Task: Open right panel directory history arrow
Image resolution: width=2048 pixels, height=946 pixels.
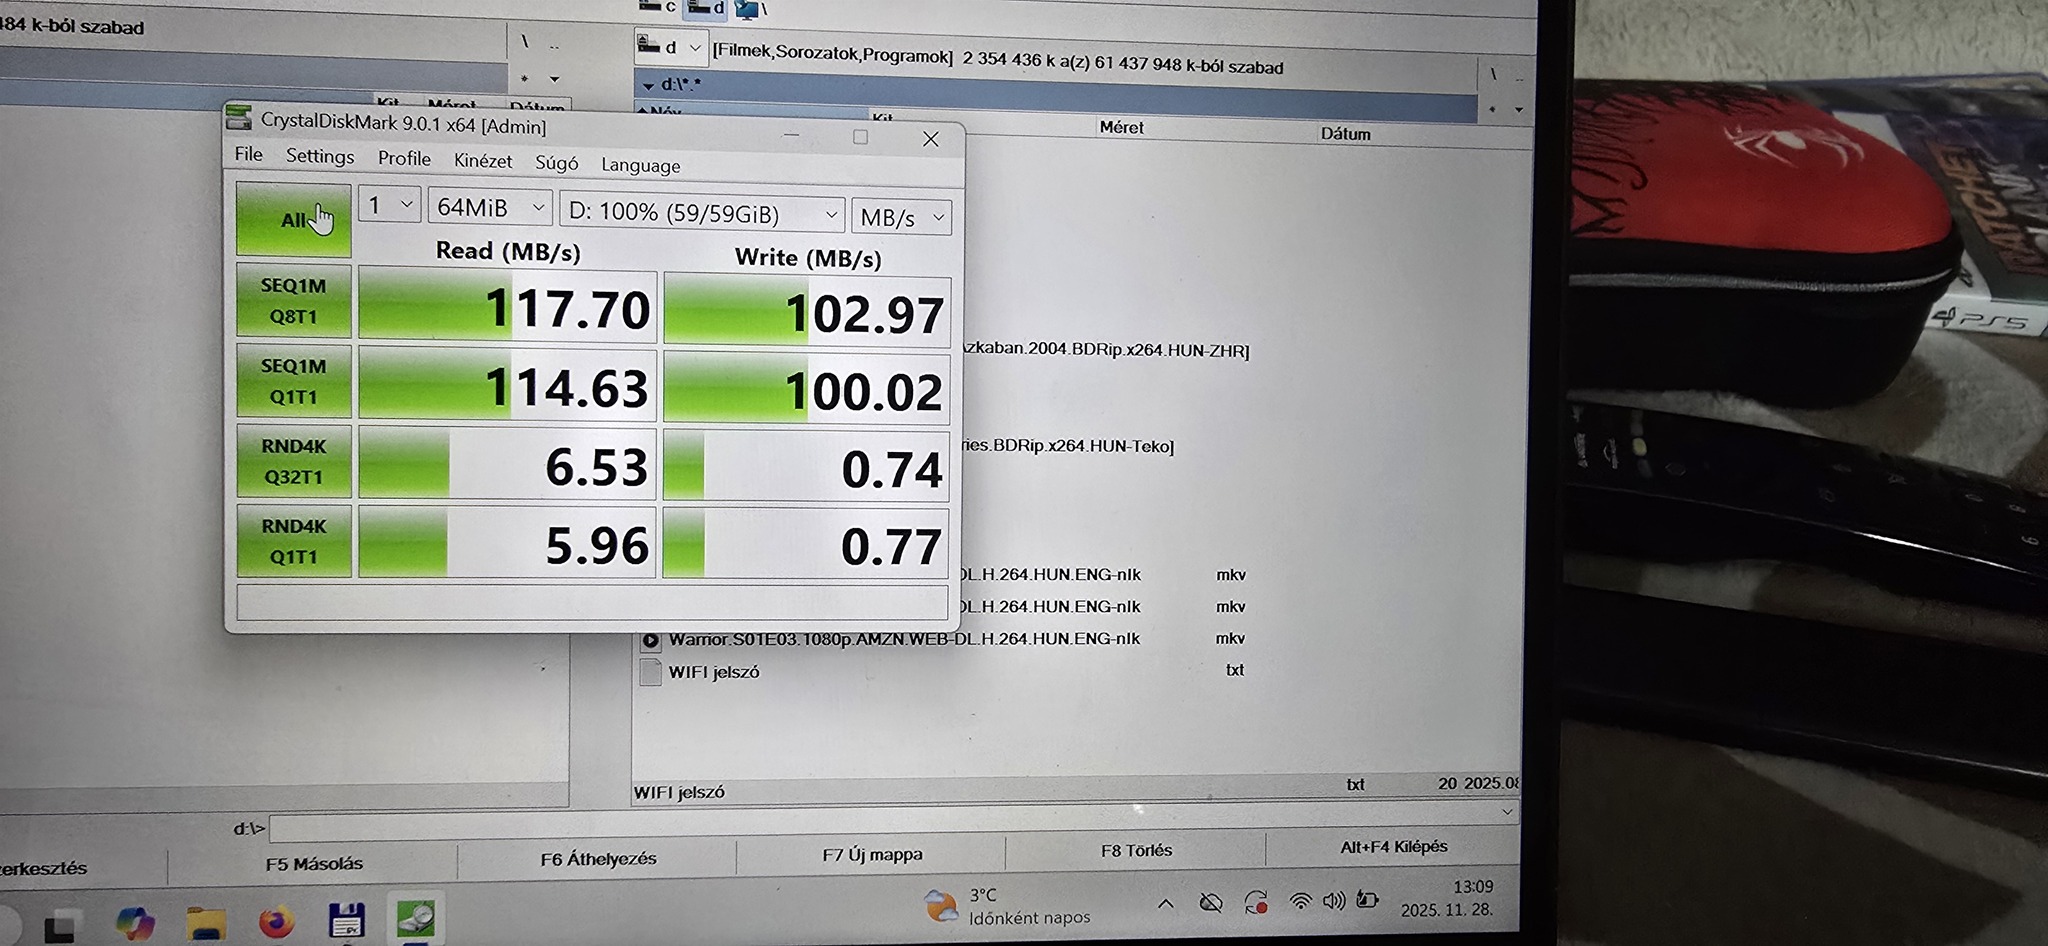Action: pyautogui.click(x=1519, y=110)
